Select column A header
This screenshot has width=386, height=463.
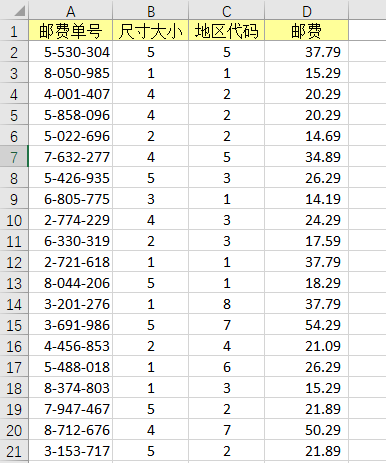[x=71, y=10]
